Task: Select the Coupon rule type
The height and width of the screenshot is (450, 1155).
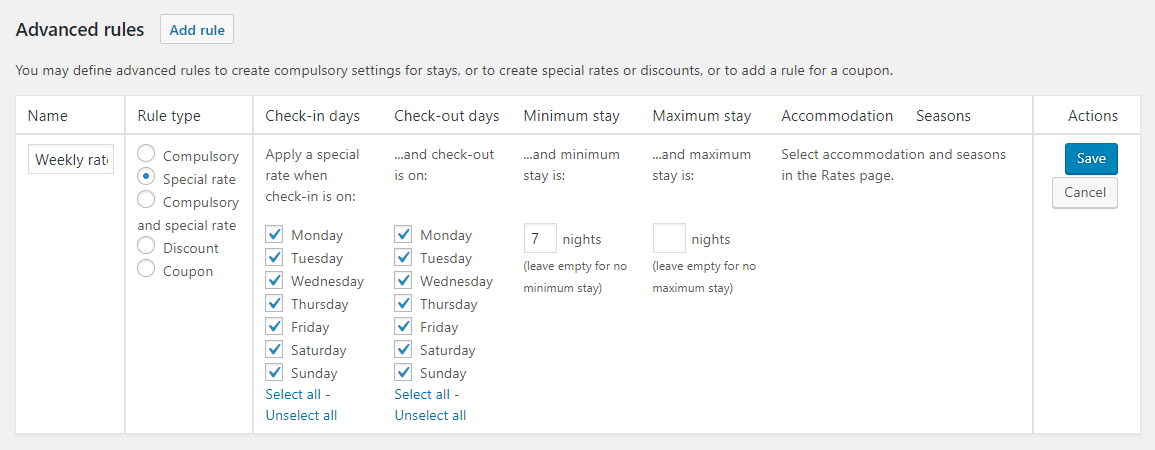Action: (146, 269)
